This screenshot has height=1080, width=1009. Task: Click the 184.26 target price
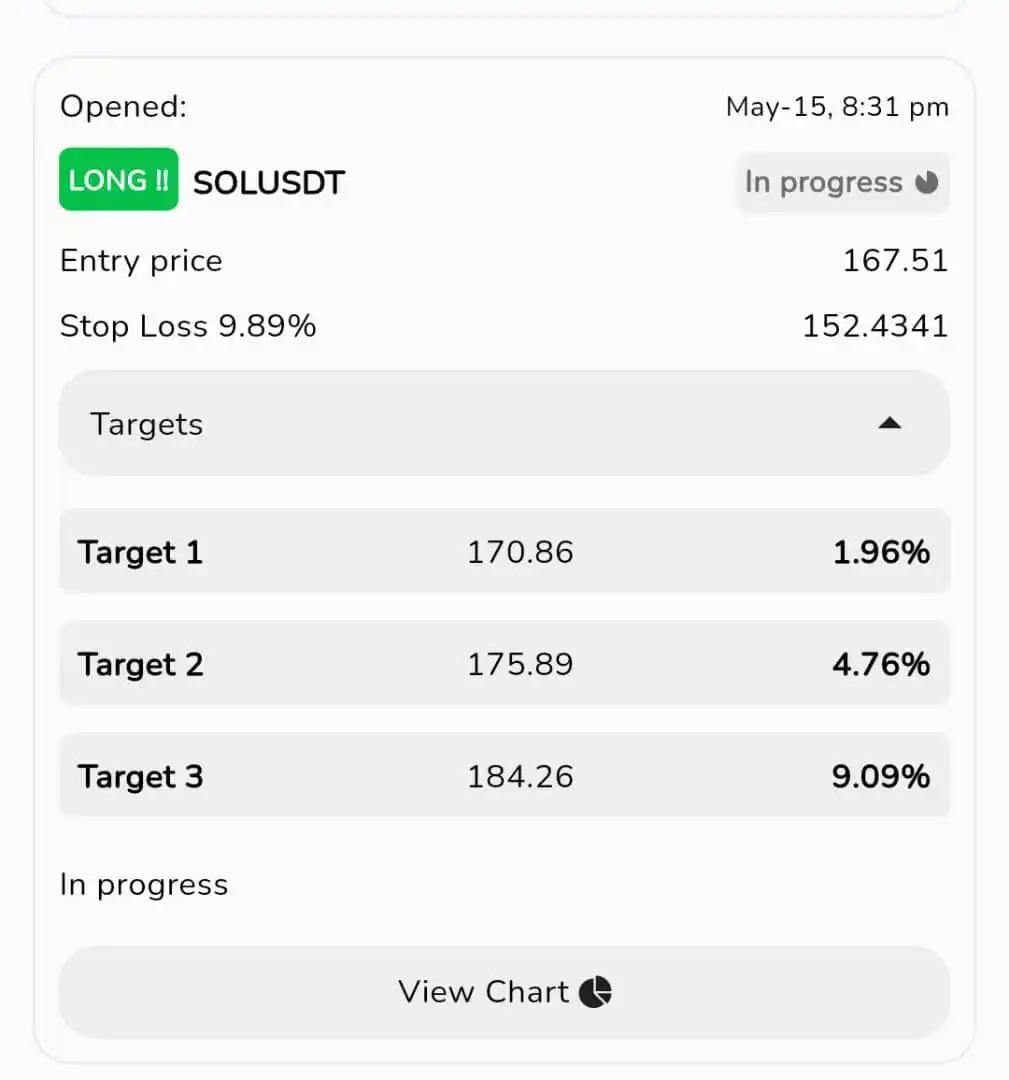point(520,776)
